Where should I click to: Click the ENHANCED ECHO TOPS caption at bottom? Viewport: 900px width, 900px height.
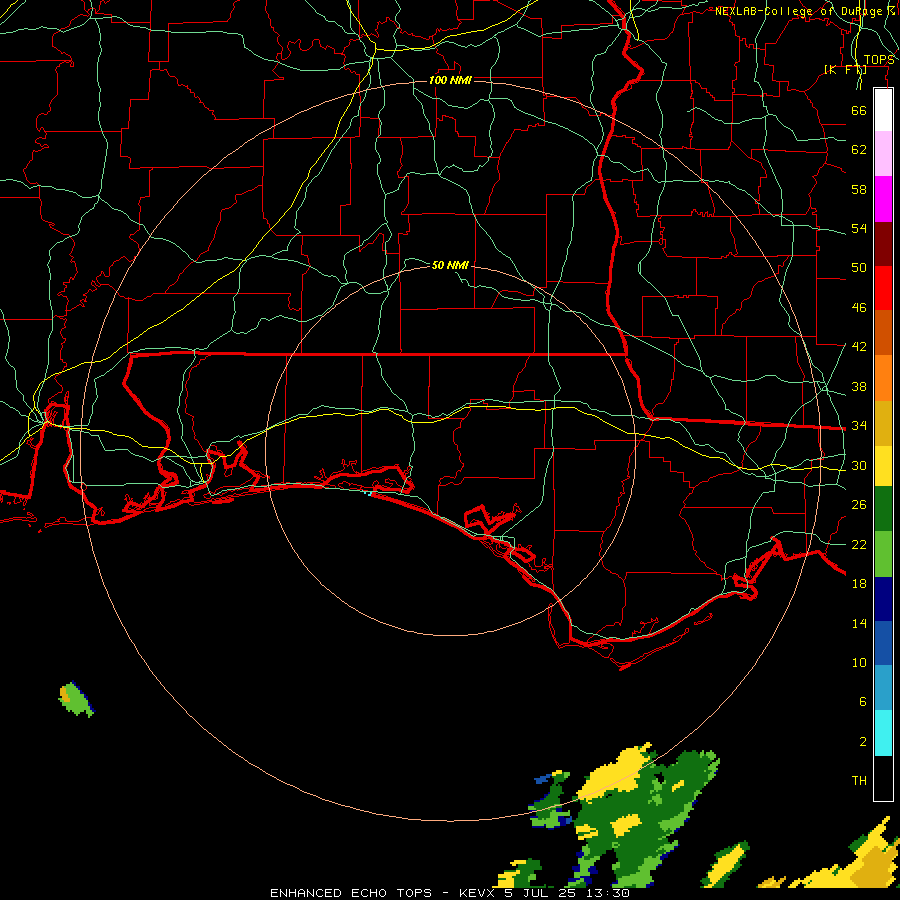tap(449, 893)
